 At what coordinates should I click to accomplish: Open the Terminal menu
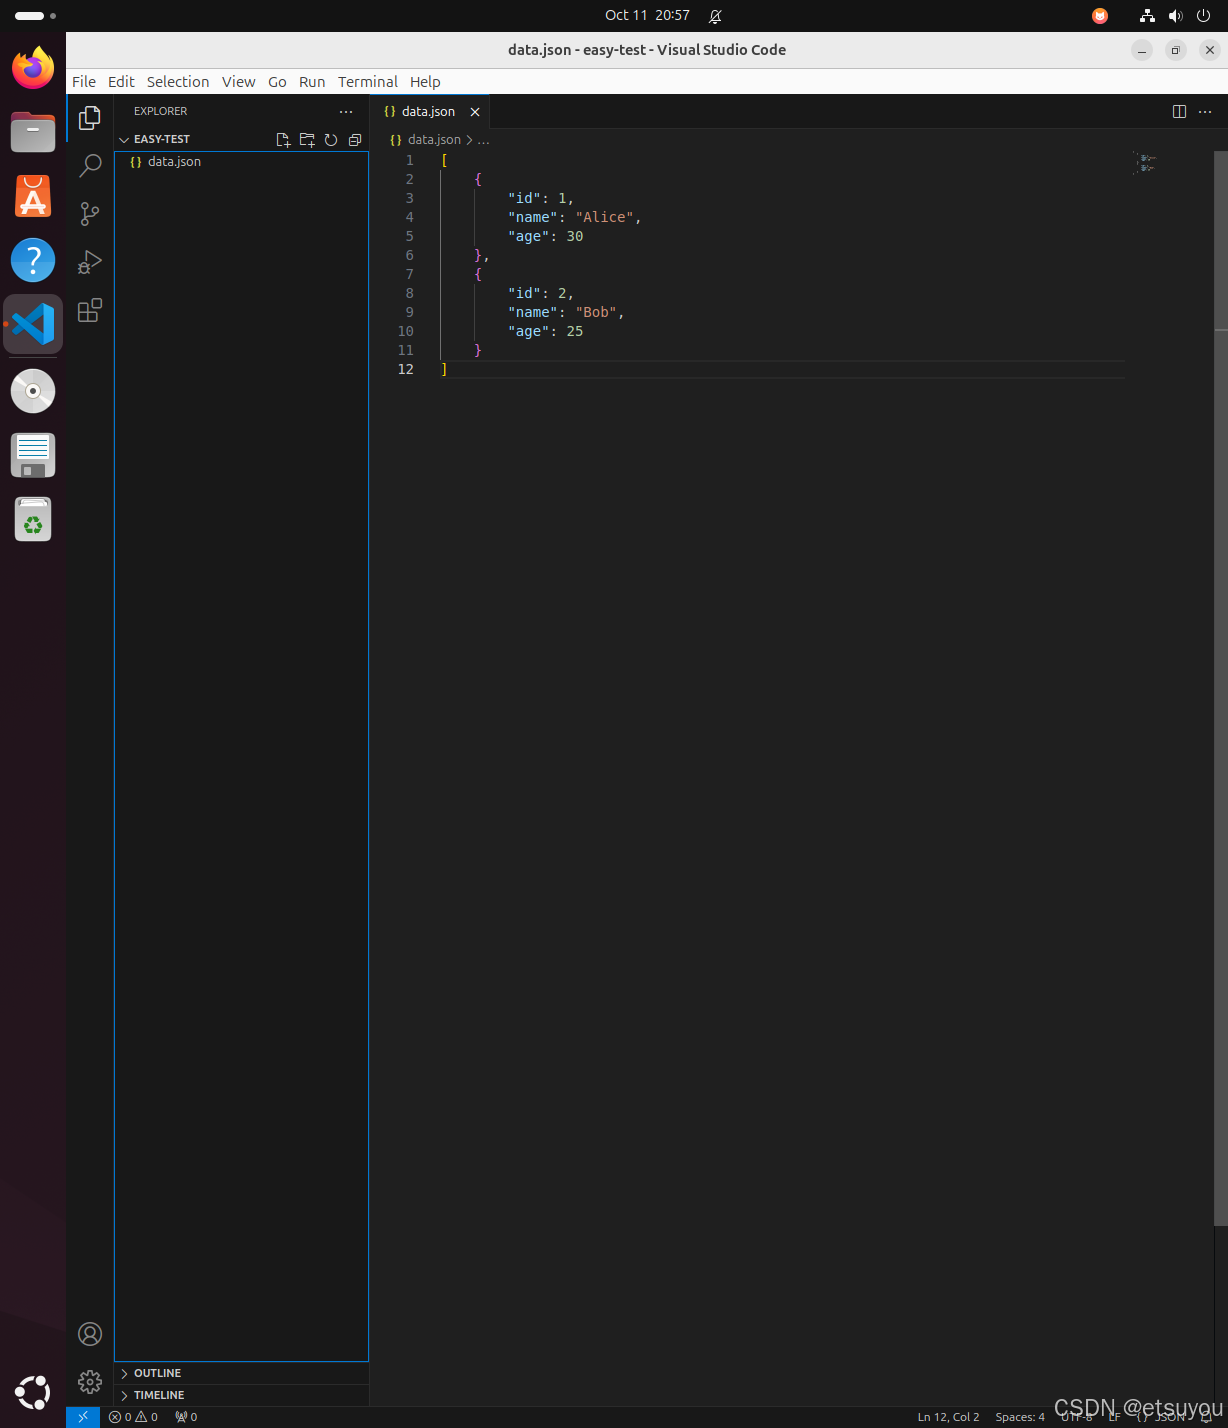pyautogui.click(x=367, y=82)
